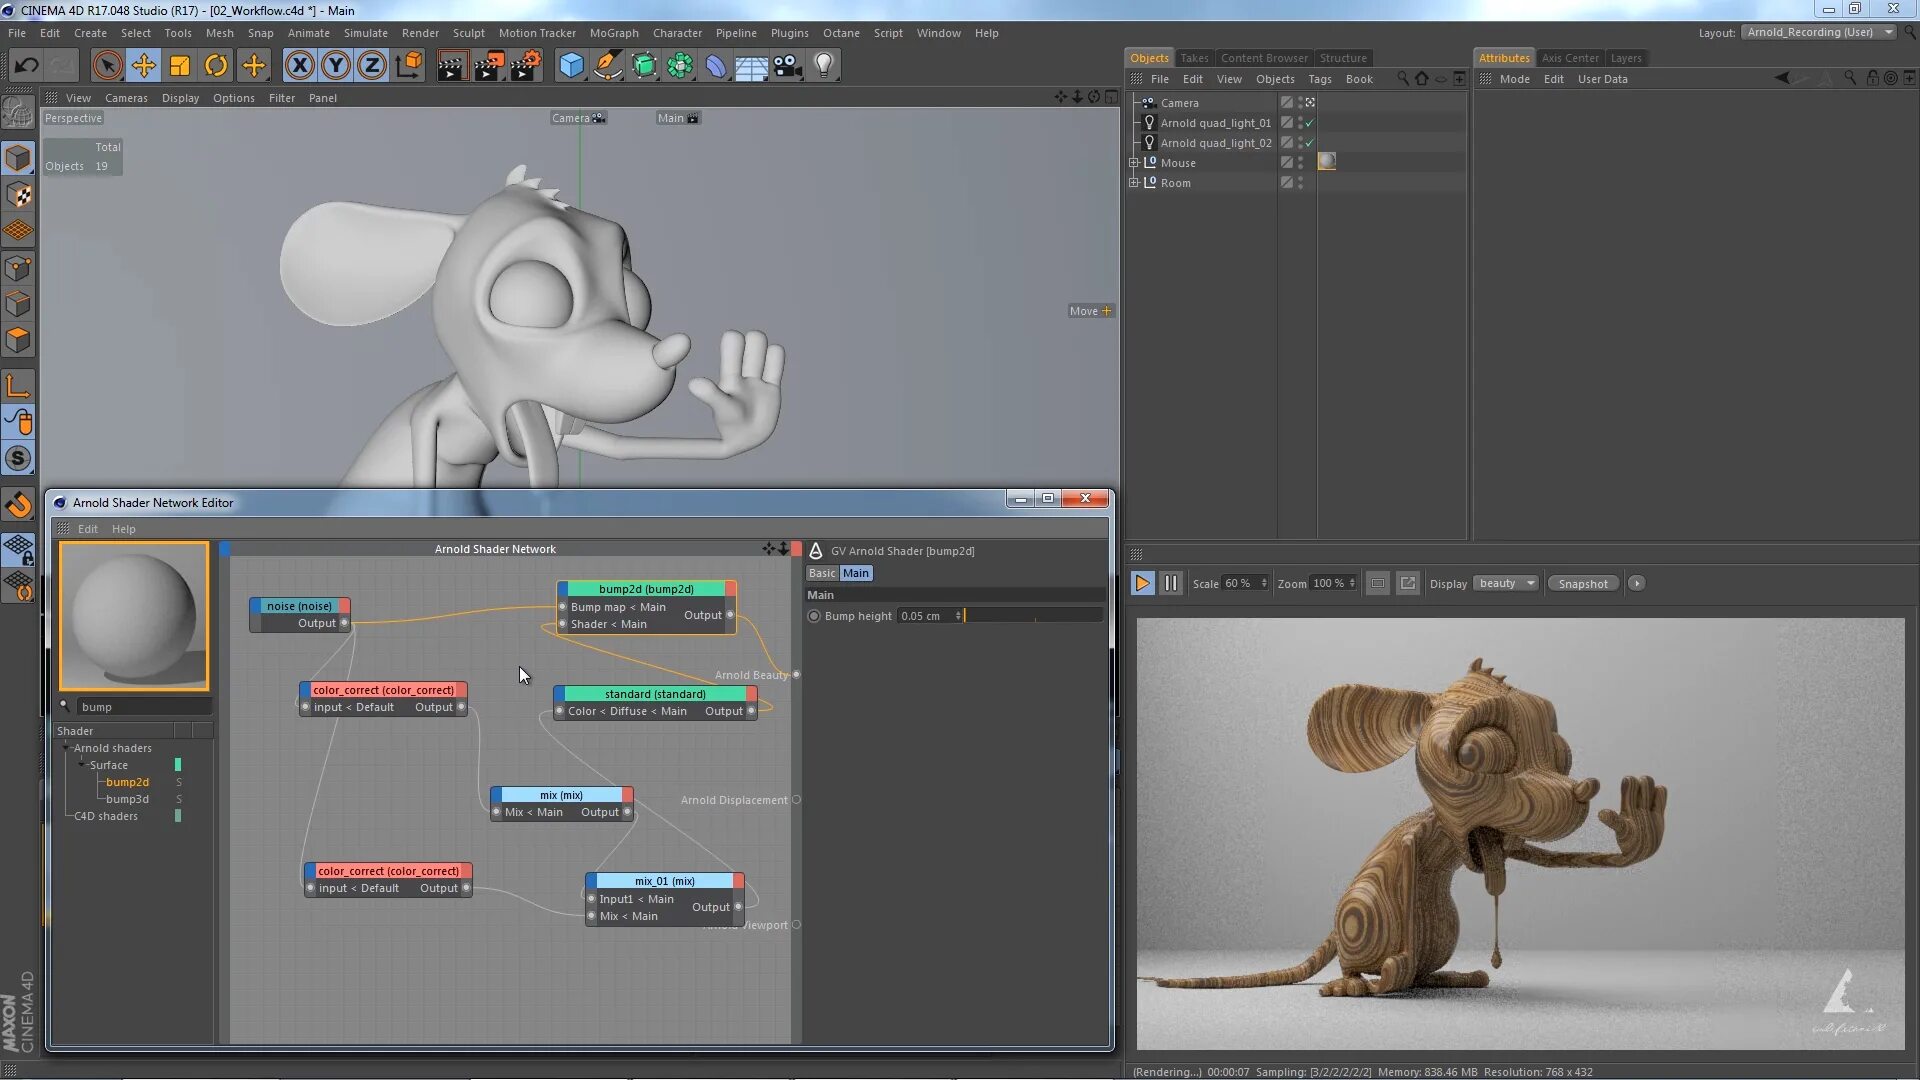Click the bump shader search field
Screen dimensions: 1920x1080
click(144, 707)
